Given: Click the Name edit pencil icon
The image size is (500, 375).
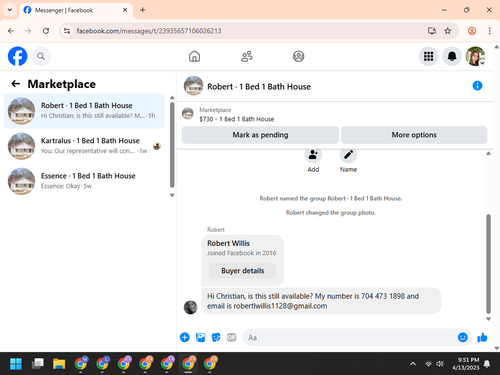Looking at the screenshot, I should [x=348, y=155].
